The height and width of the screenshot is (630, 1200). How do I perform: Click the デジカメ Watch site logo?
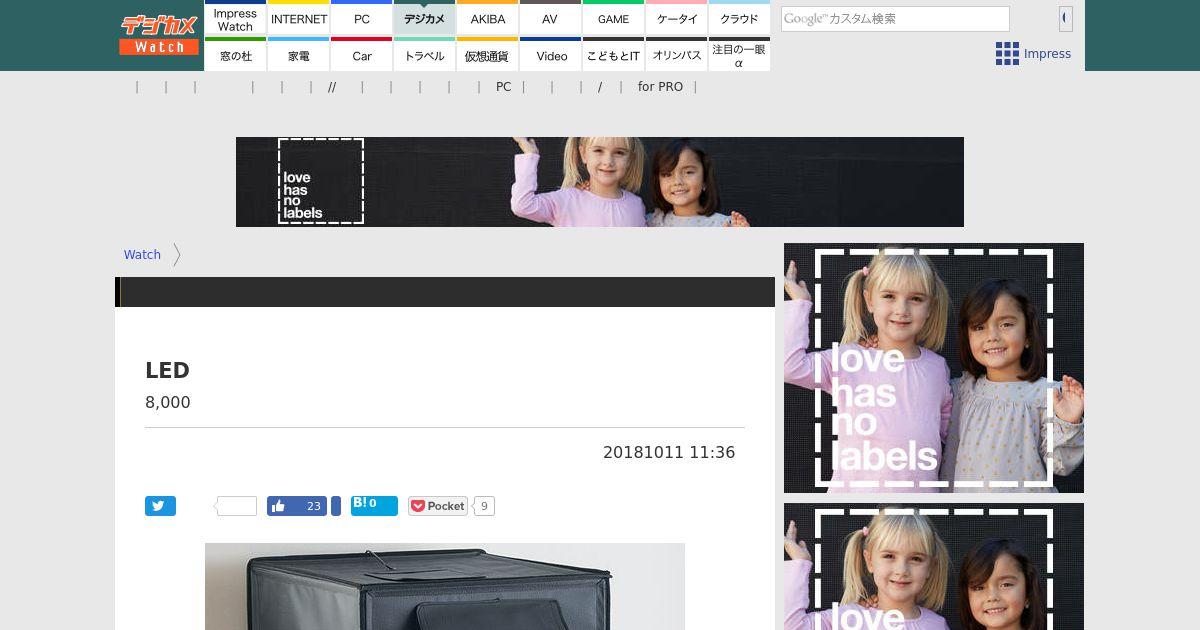(x=159, y=35)
